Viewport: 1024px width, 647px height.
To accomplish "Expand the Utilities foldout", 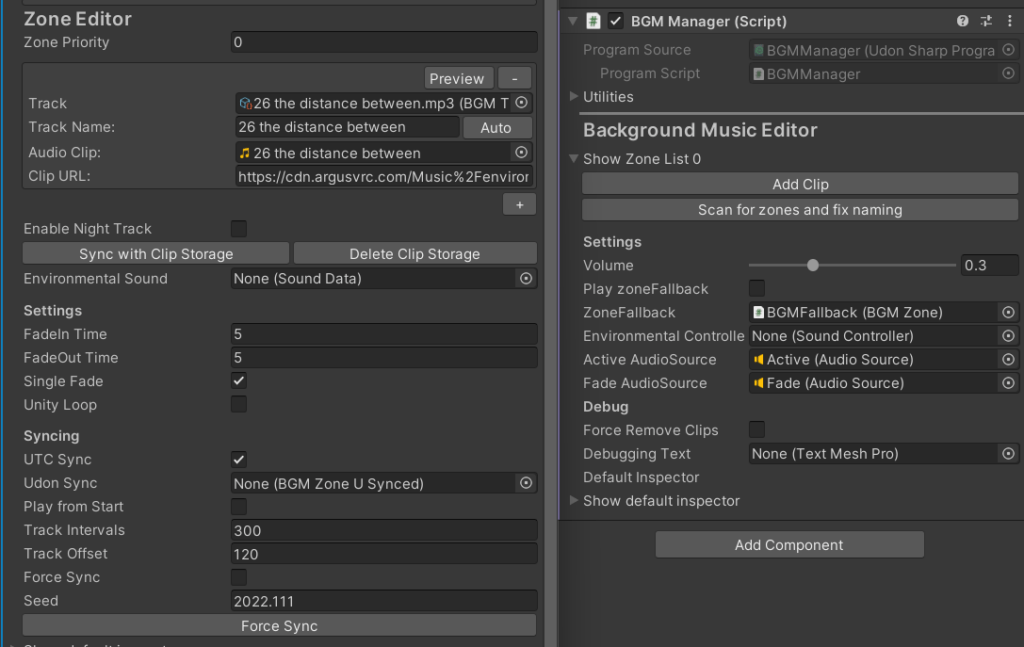I will click(x=574, y=97).
